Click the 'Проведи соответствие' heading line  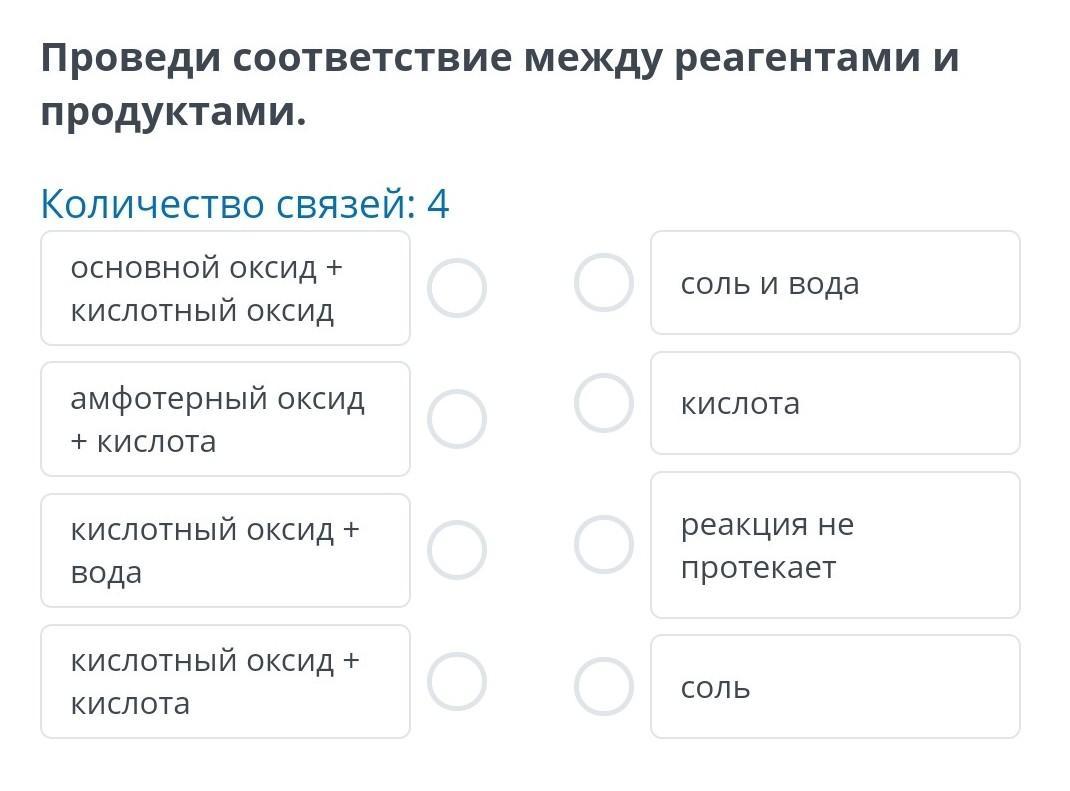500,58
